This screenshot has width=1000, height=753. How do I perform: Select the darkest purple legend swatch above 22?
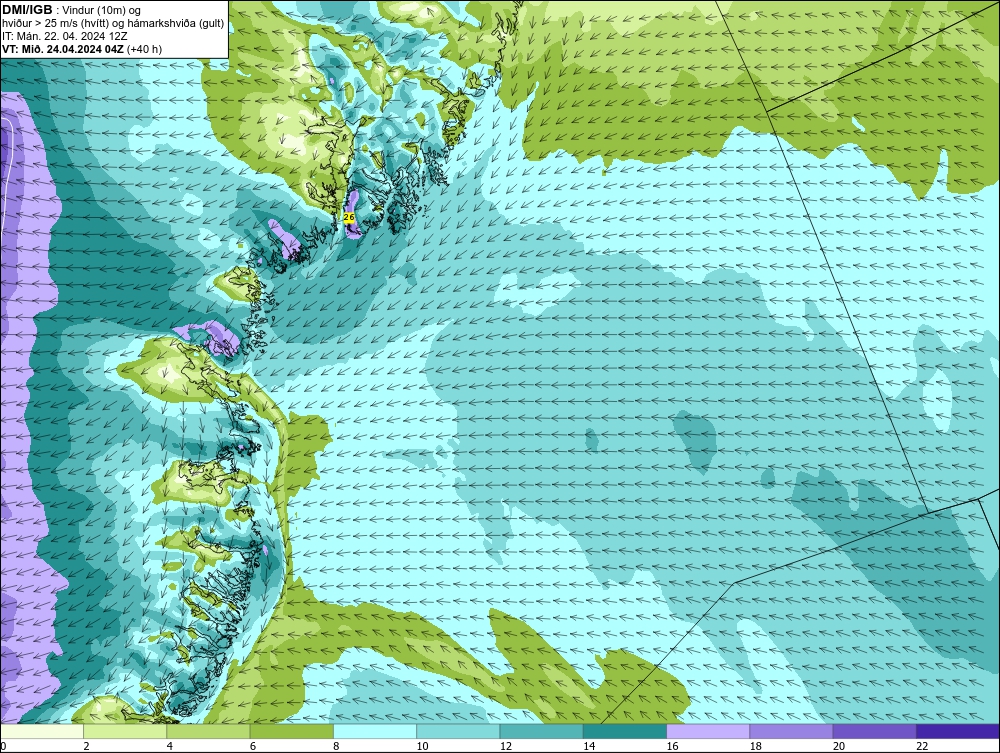tap(958, 731)
